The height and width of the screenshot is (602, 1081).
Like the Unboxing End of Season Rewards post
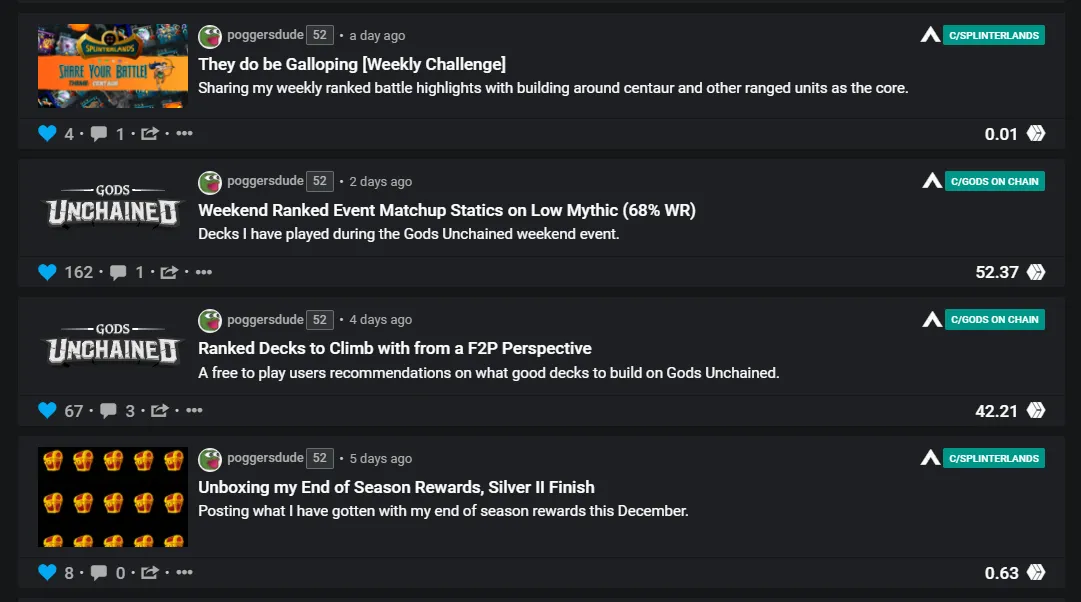[47, 573]
